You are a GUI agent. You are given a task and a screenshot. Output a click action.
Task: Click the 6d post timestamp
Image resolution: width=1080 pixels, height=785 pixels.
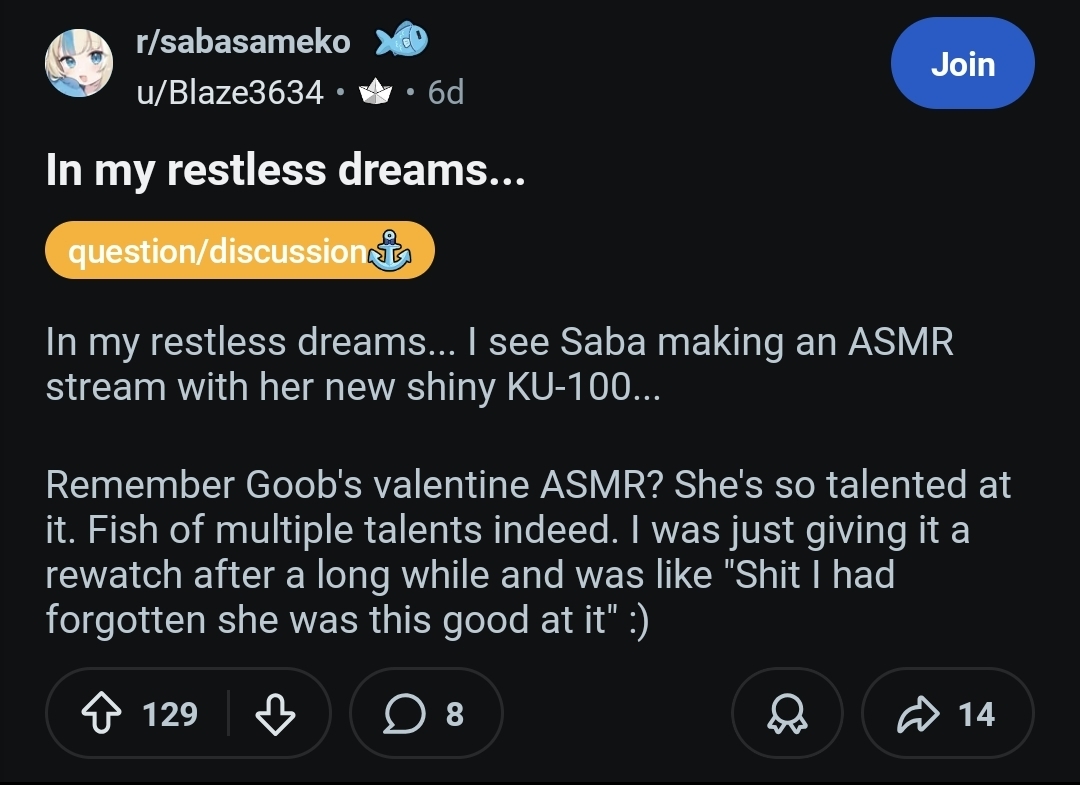coord(446,93)
